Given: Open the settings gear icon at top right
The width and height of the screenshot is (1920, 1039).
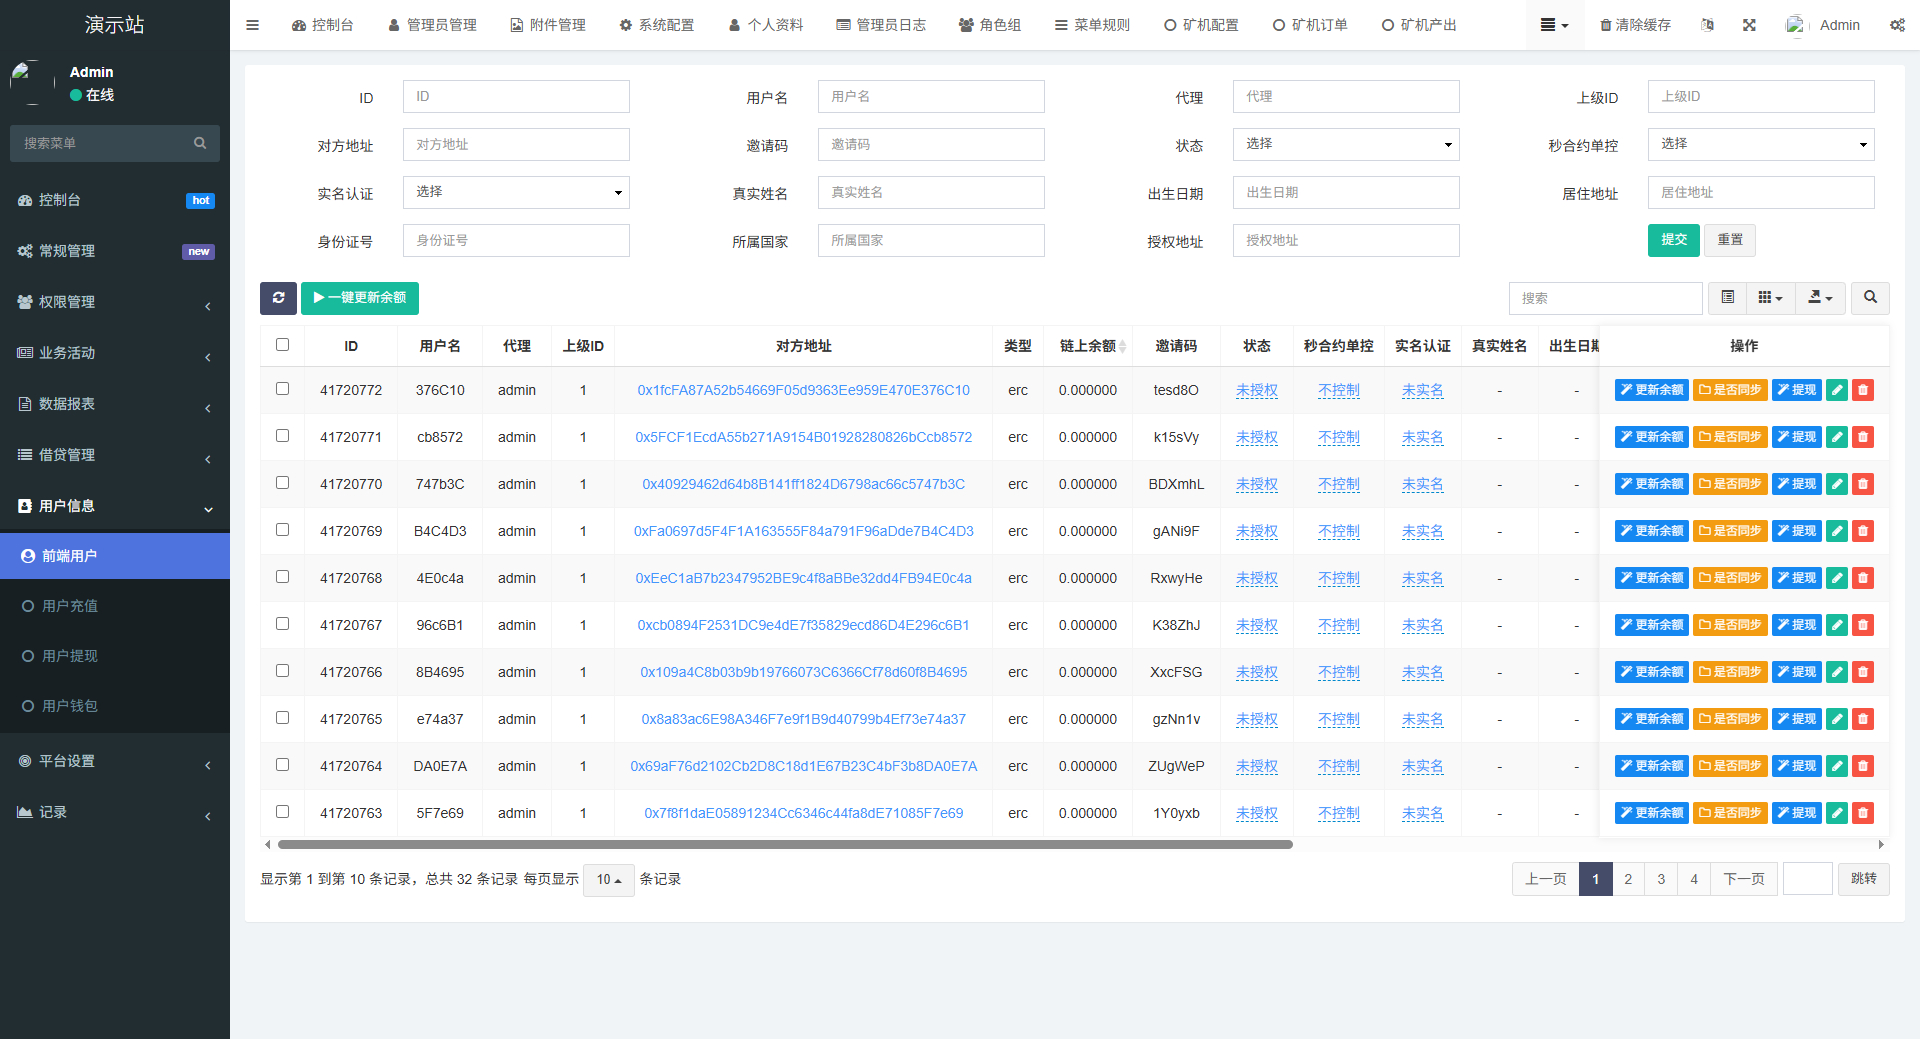Looking at the screenshot, I should pyautogui.click(x=1897, y=24).
